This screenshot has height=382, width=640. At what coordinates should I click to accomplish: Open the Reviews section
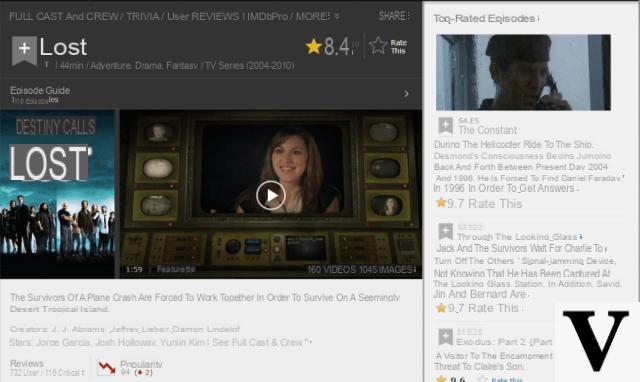click(x=27, y=363)
